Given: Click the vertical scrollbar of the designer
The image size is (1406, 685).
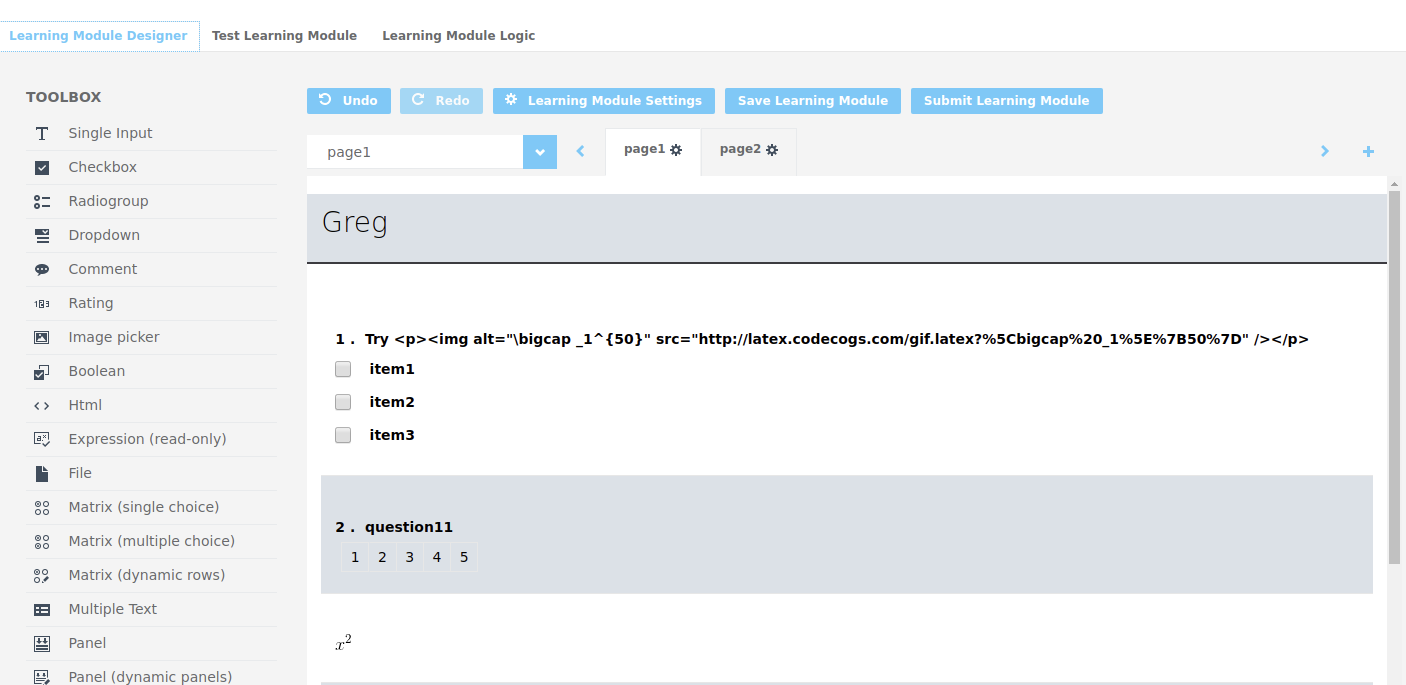Looking at the screenshot, I should click(x=1394, y=376).
